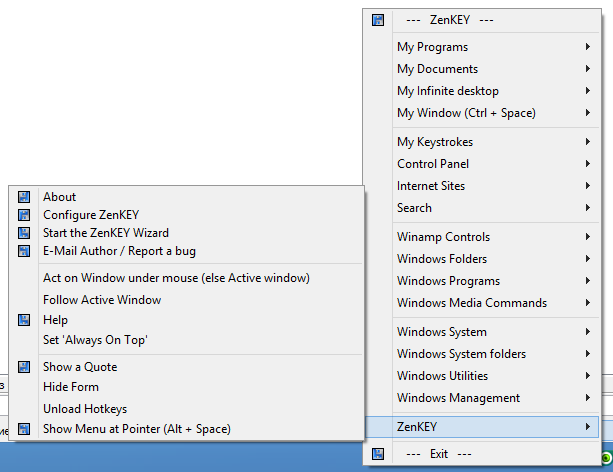This screenshot has width=613, height=472.
Task: Toggle Act on Window under mouse option
Action: (176, 277)
